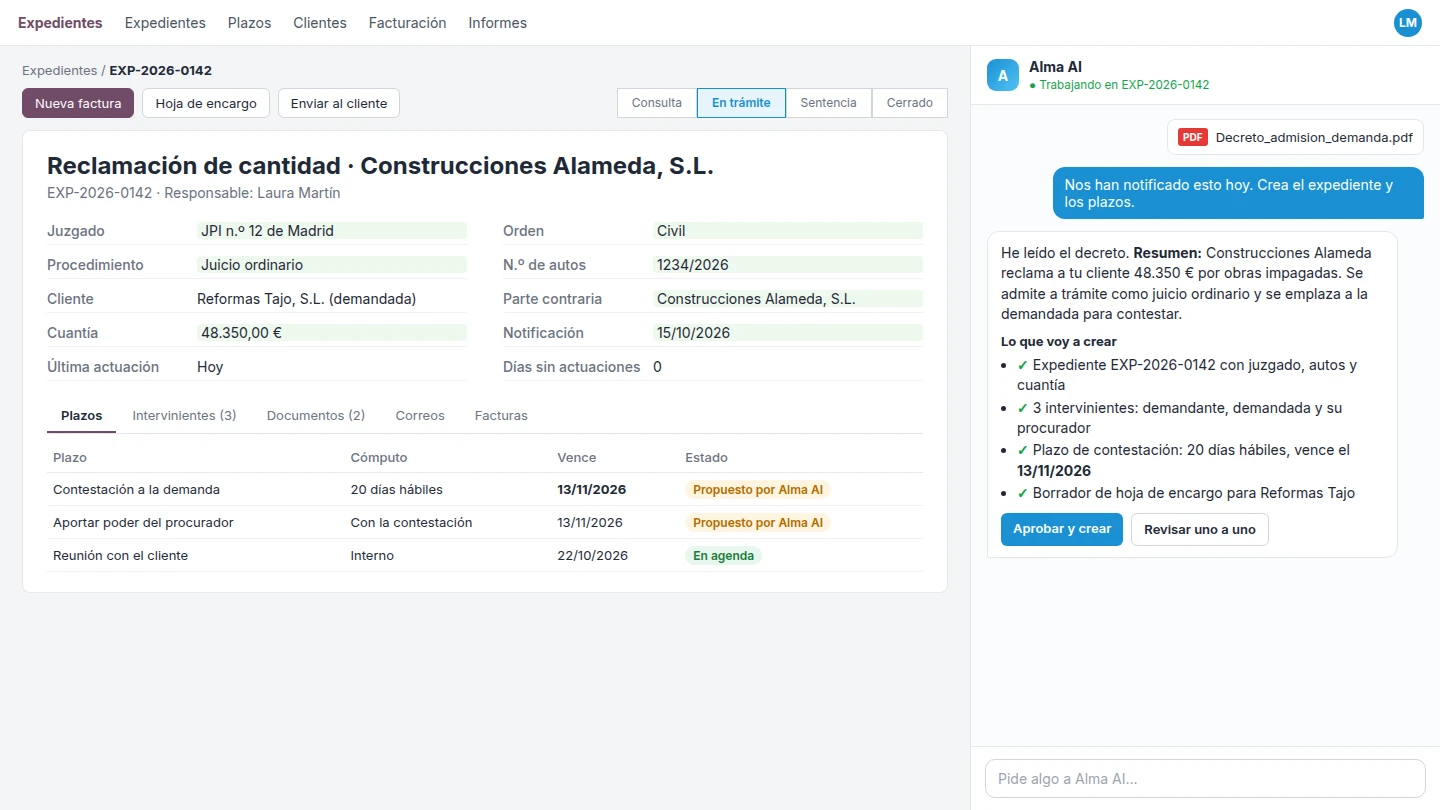The height and width of the screenshot is (810, 1440).
Task: Click the Alma AI assistant avatar
Action: 1003,76
